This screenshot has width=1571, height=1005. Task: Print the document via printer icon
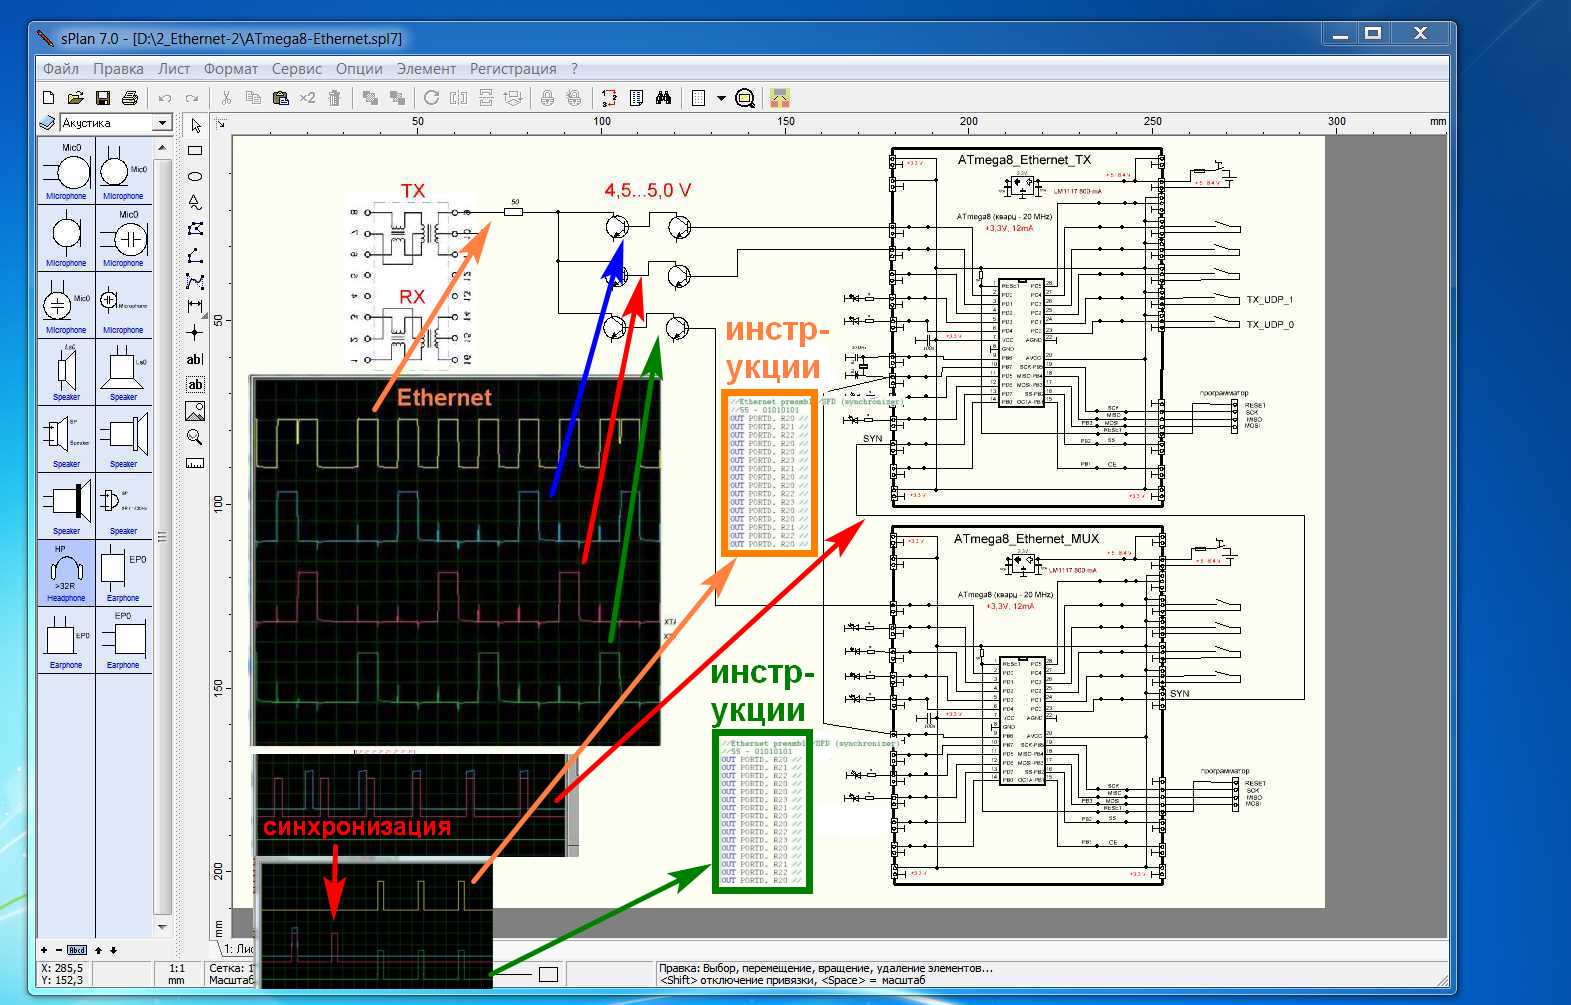tap(129, 98)
